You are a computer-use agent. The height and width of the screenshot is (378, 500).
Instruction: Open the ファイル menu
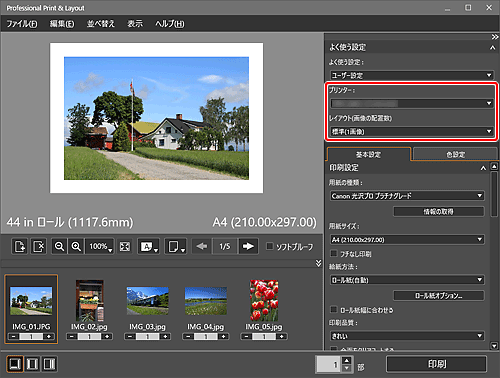pos(22,24)
